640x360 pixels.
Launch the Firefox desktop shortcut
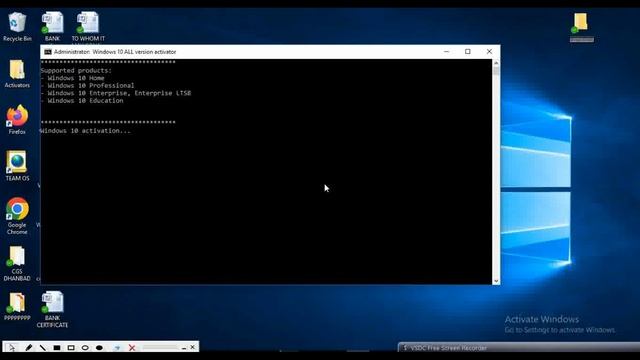(x=17, y=120)
